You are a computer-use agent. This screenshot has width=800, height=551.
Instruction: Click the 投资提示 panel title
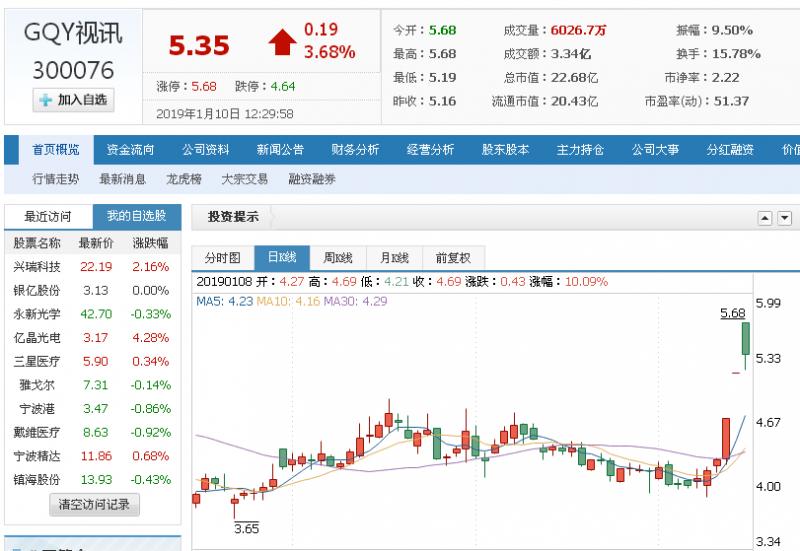(x=233, y=217)
